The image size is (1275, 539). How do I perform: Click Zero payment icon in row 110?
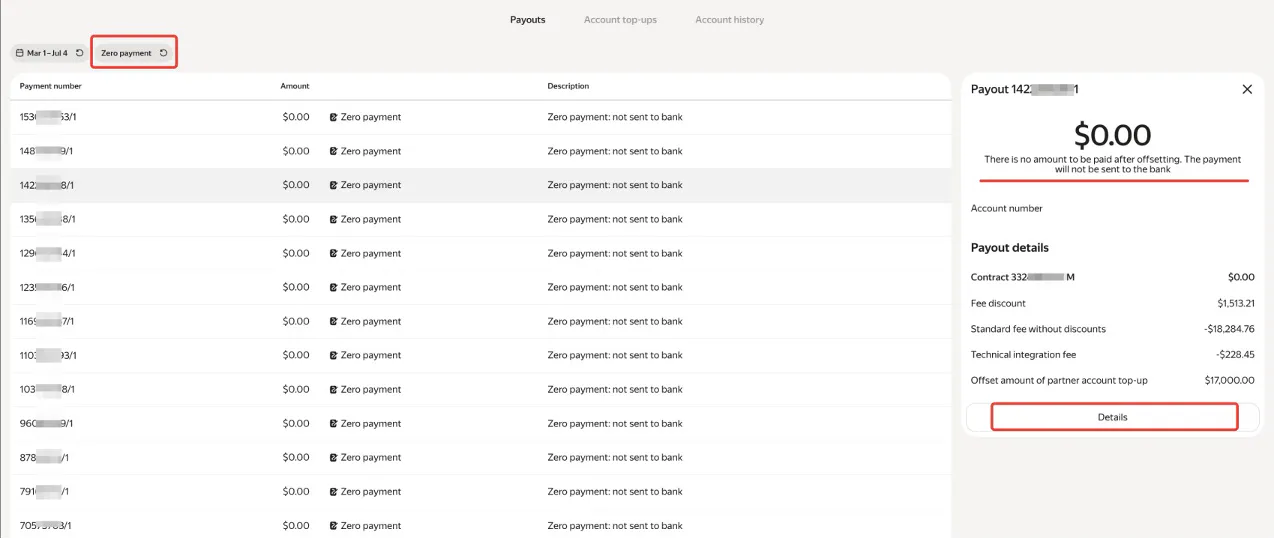[334, 355]
